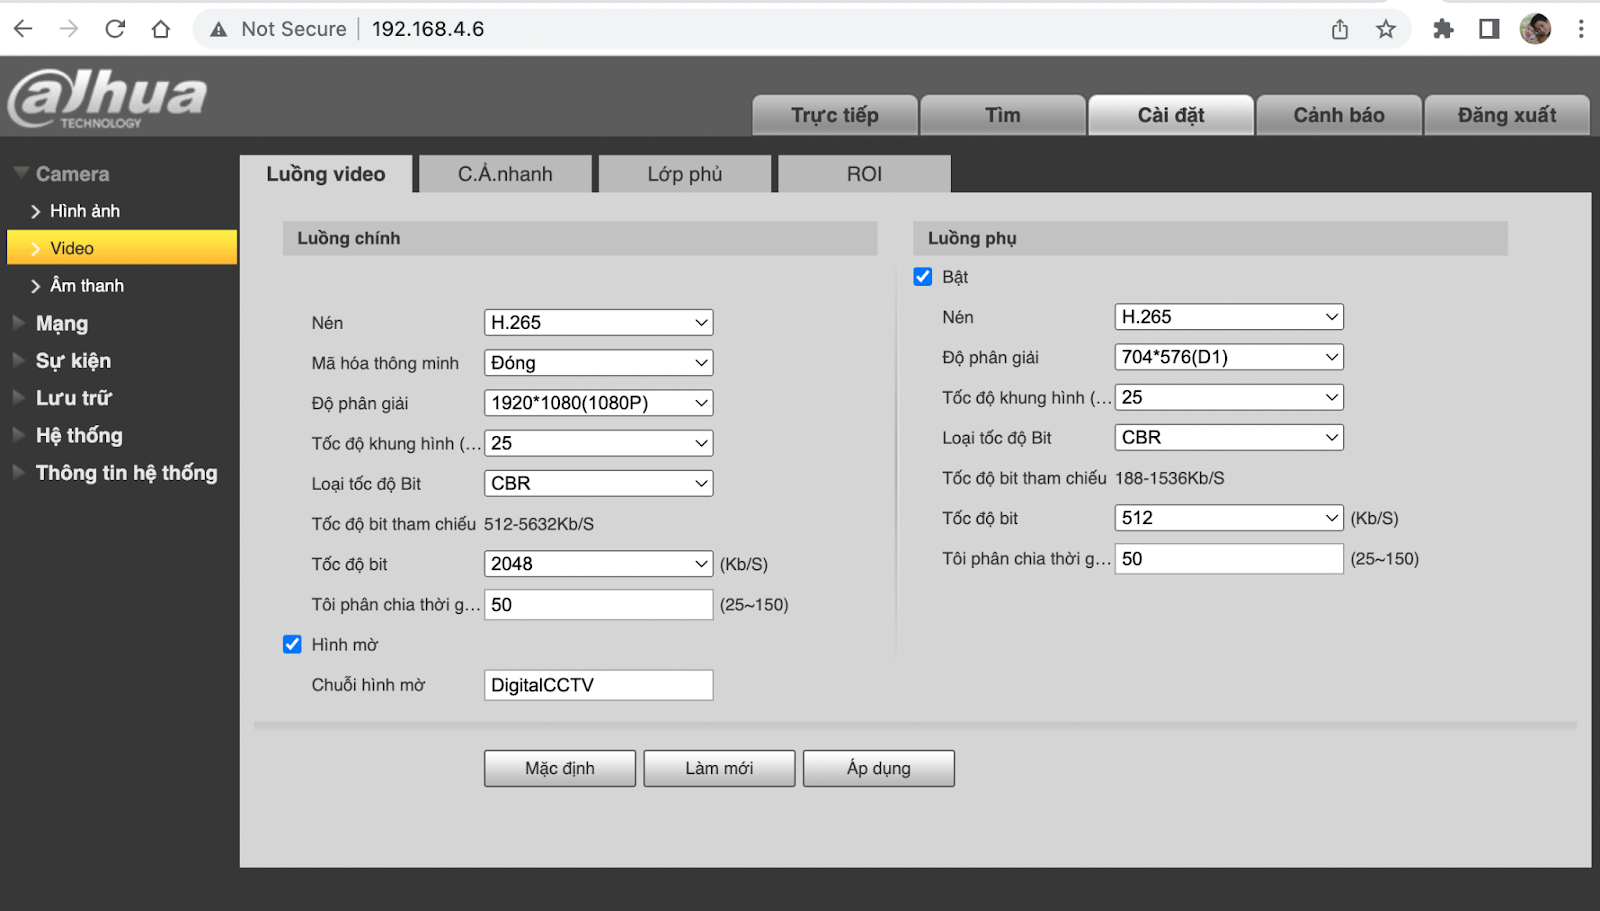
Task: Expand the Sự kiện event section
Action: coord(73,361)
